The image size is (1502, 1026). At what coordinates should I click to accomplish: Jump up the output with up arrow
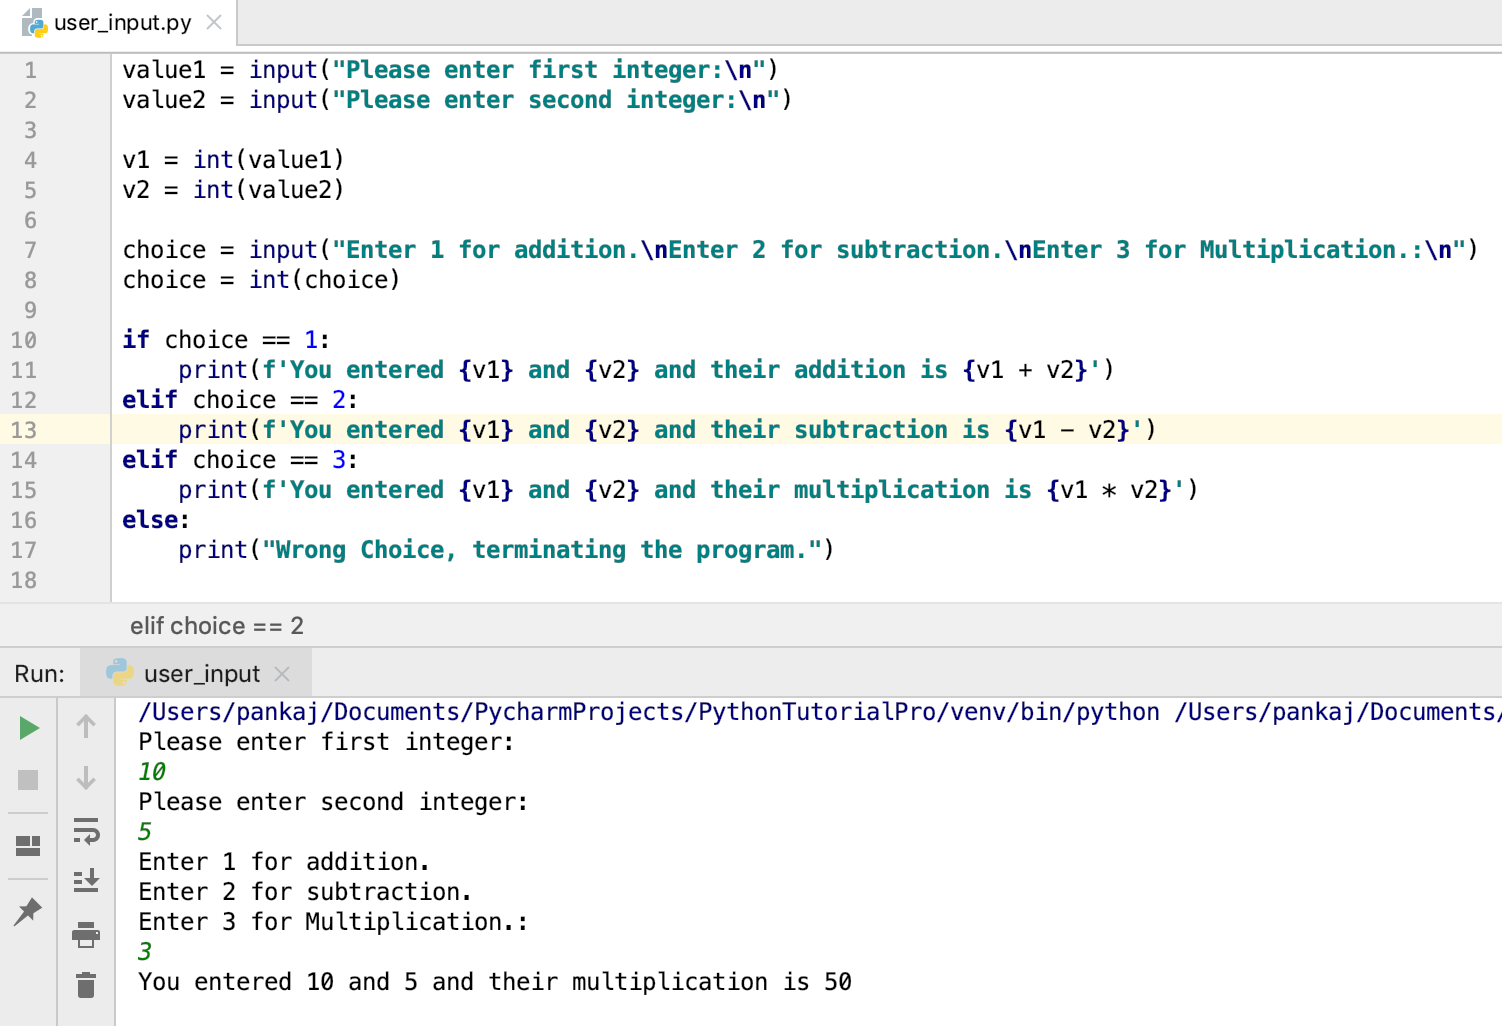(x=86, y=727)
